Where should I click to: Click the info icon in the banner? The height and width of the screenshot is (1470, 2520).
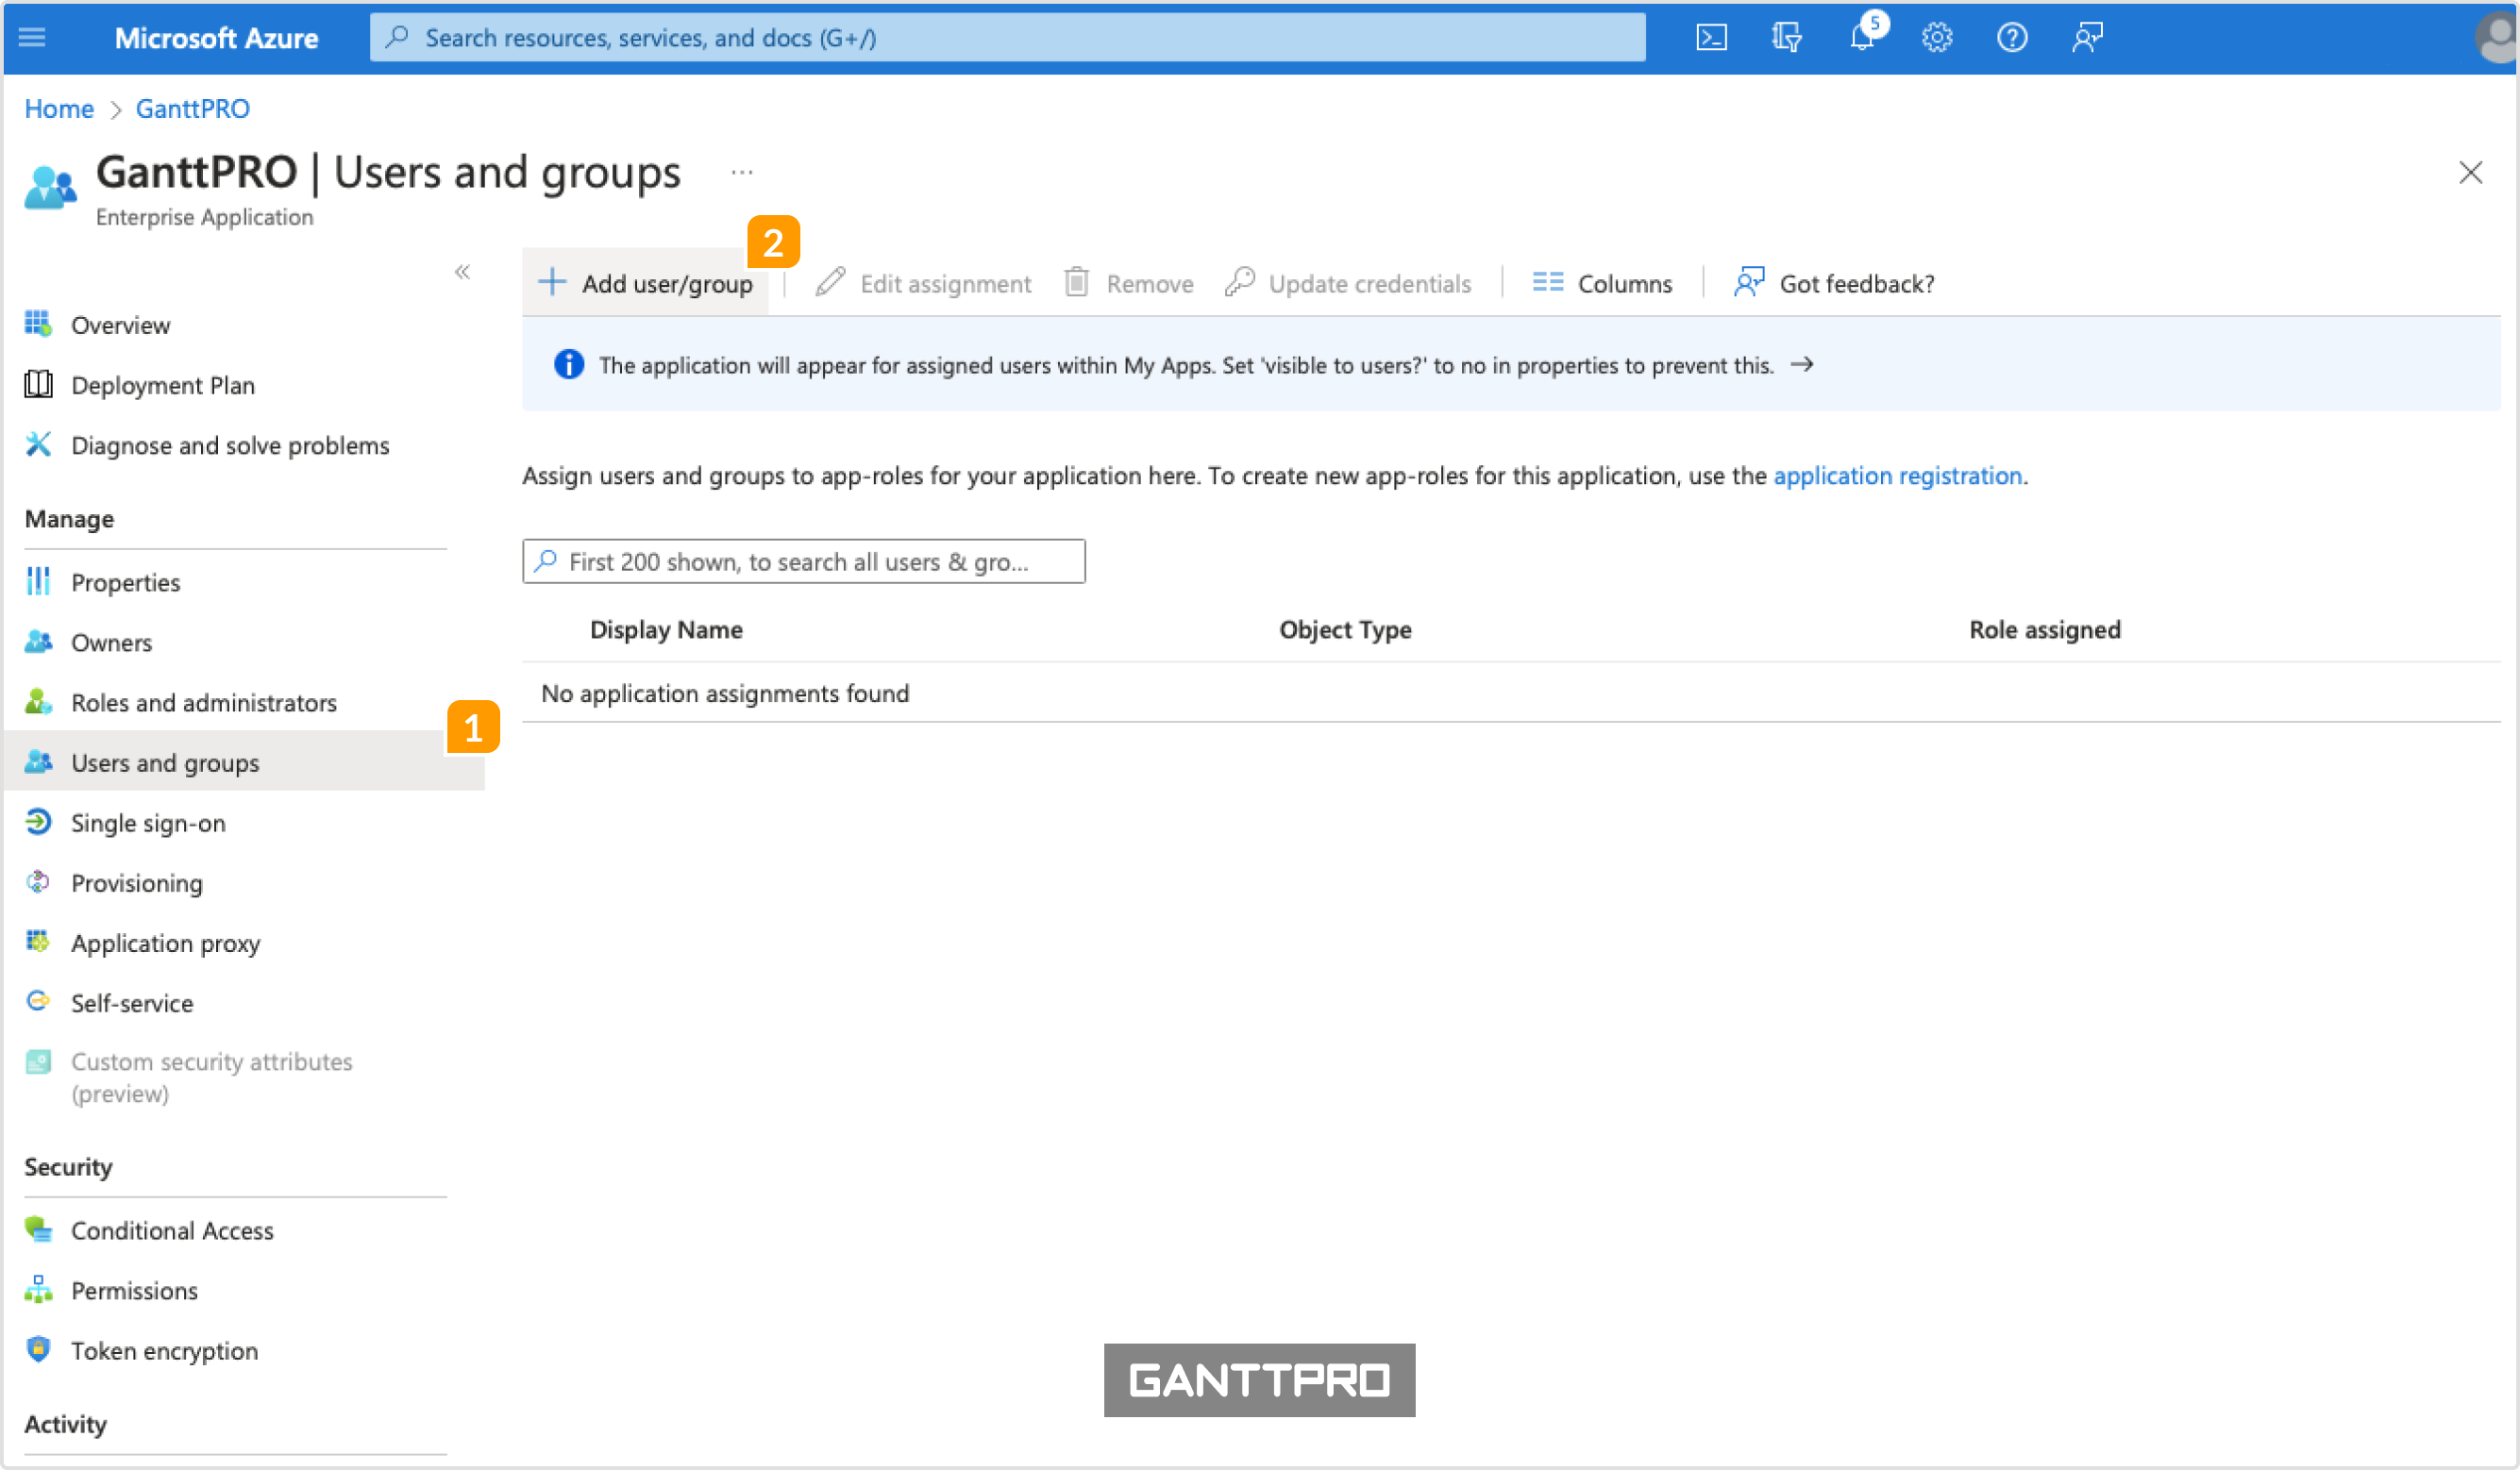point(569,365)
